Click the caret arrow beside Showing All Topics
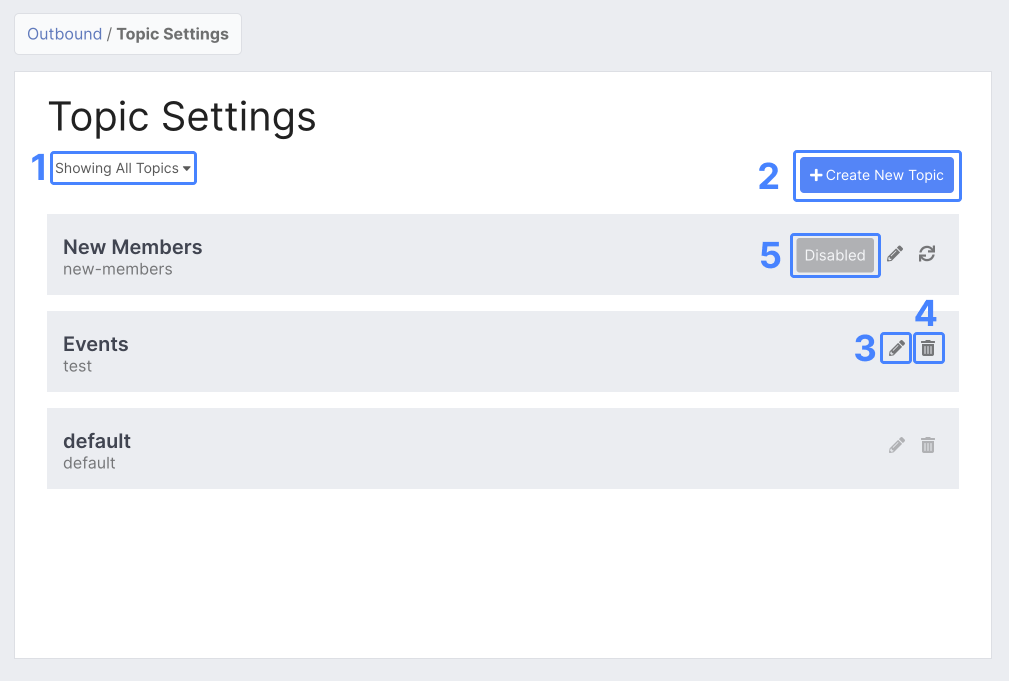 187,169
